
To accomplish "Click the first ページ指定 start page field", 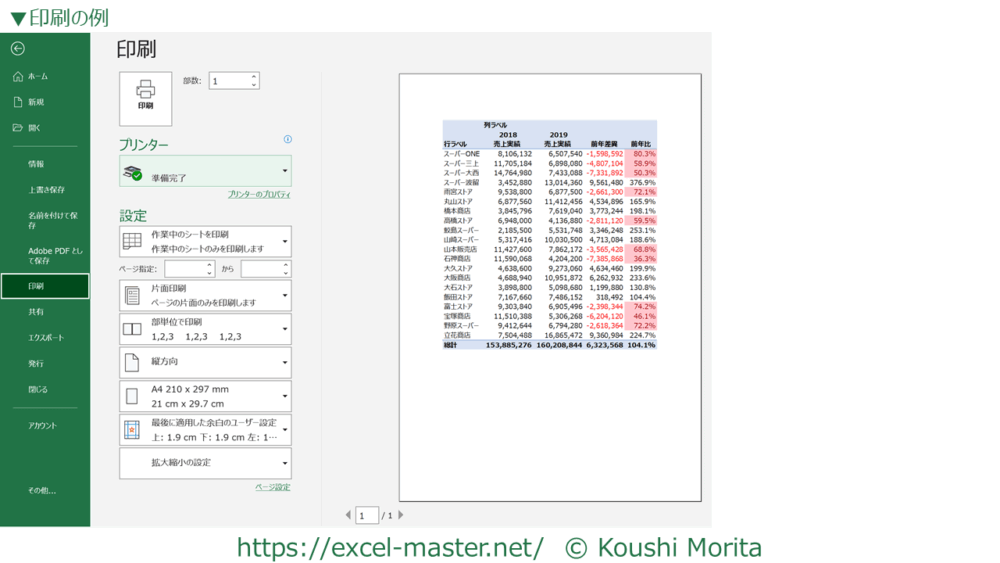I will click(185, 269).
